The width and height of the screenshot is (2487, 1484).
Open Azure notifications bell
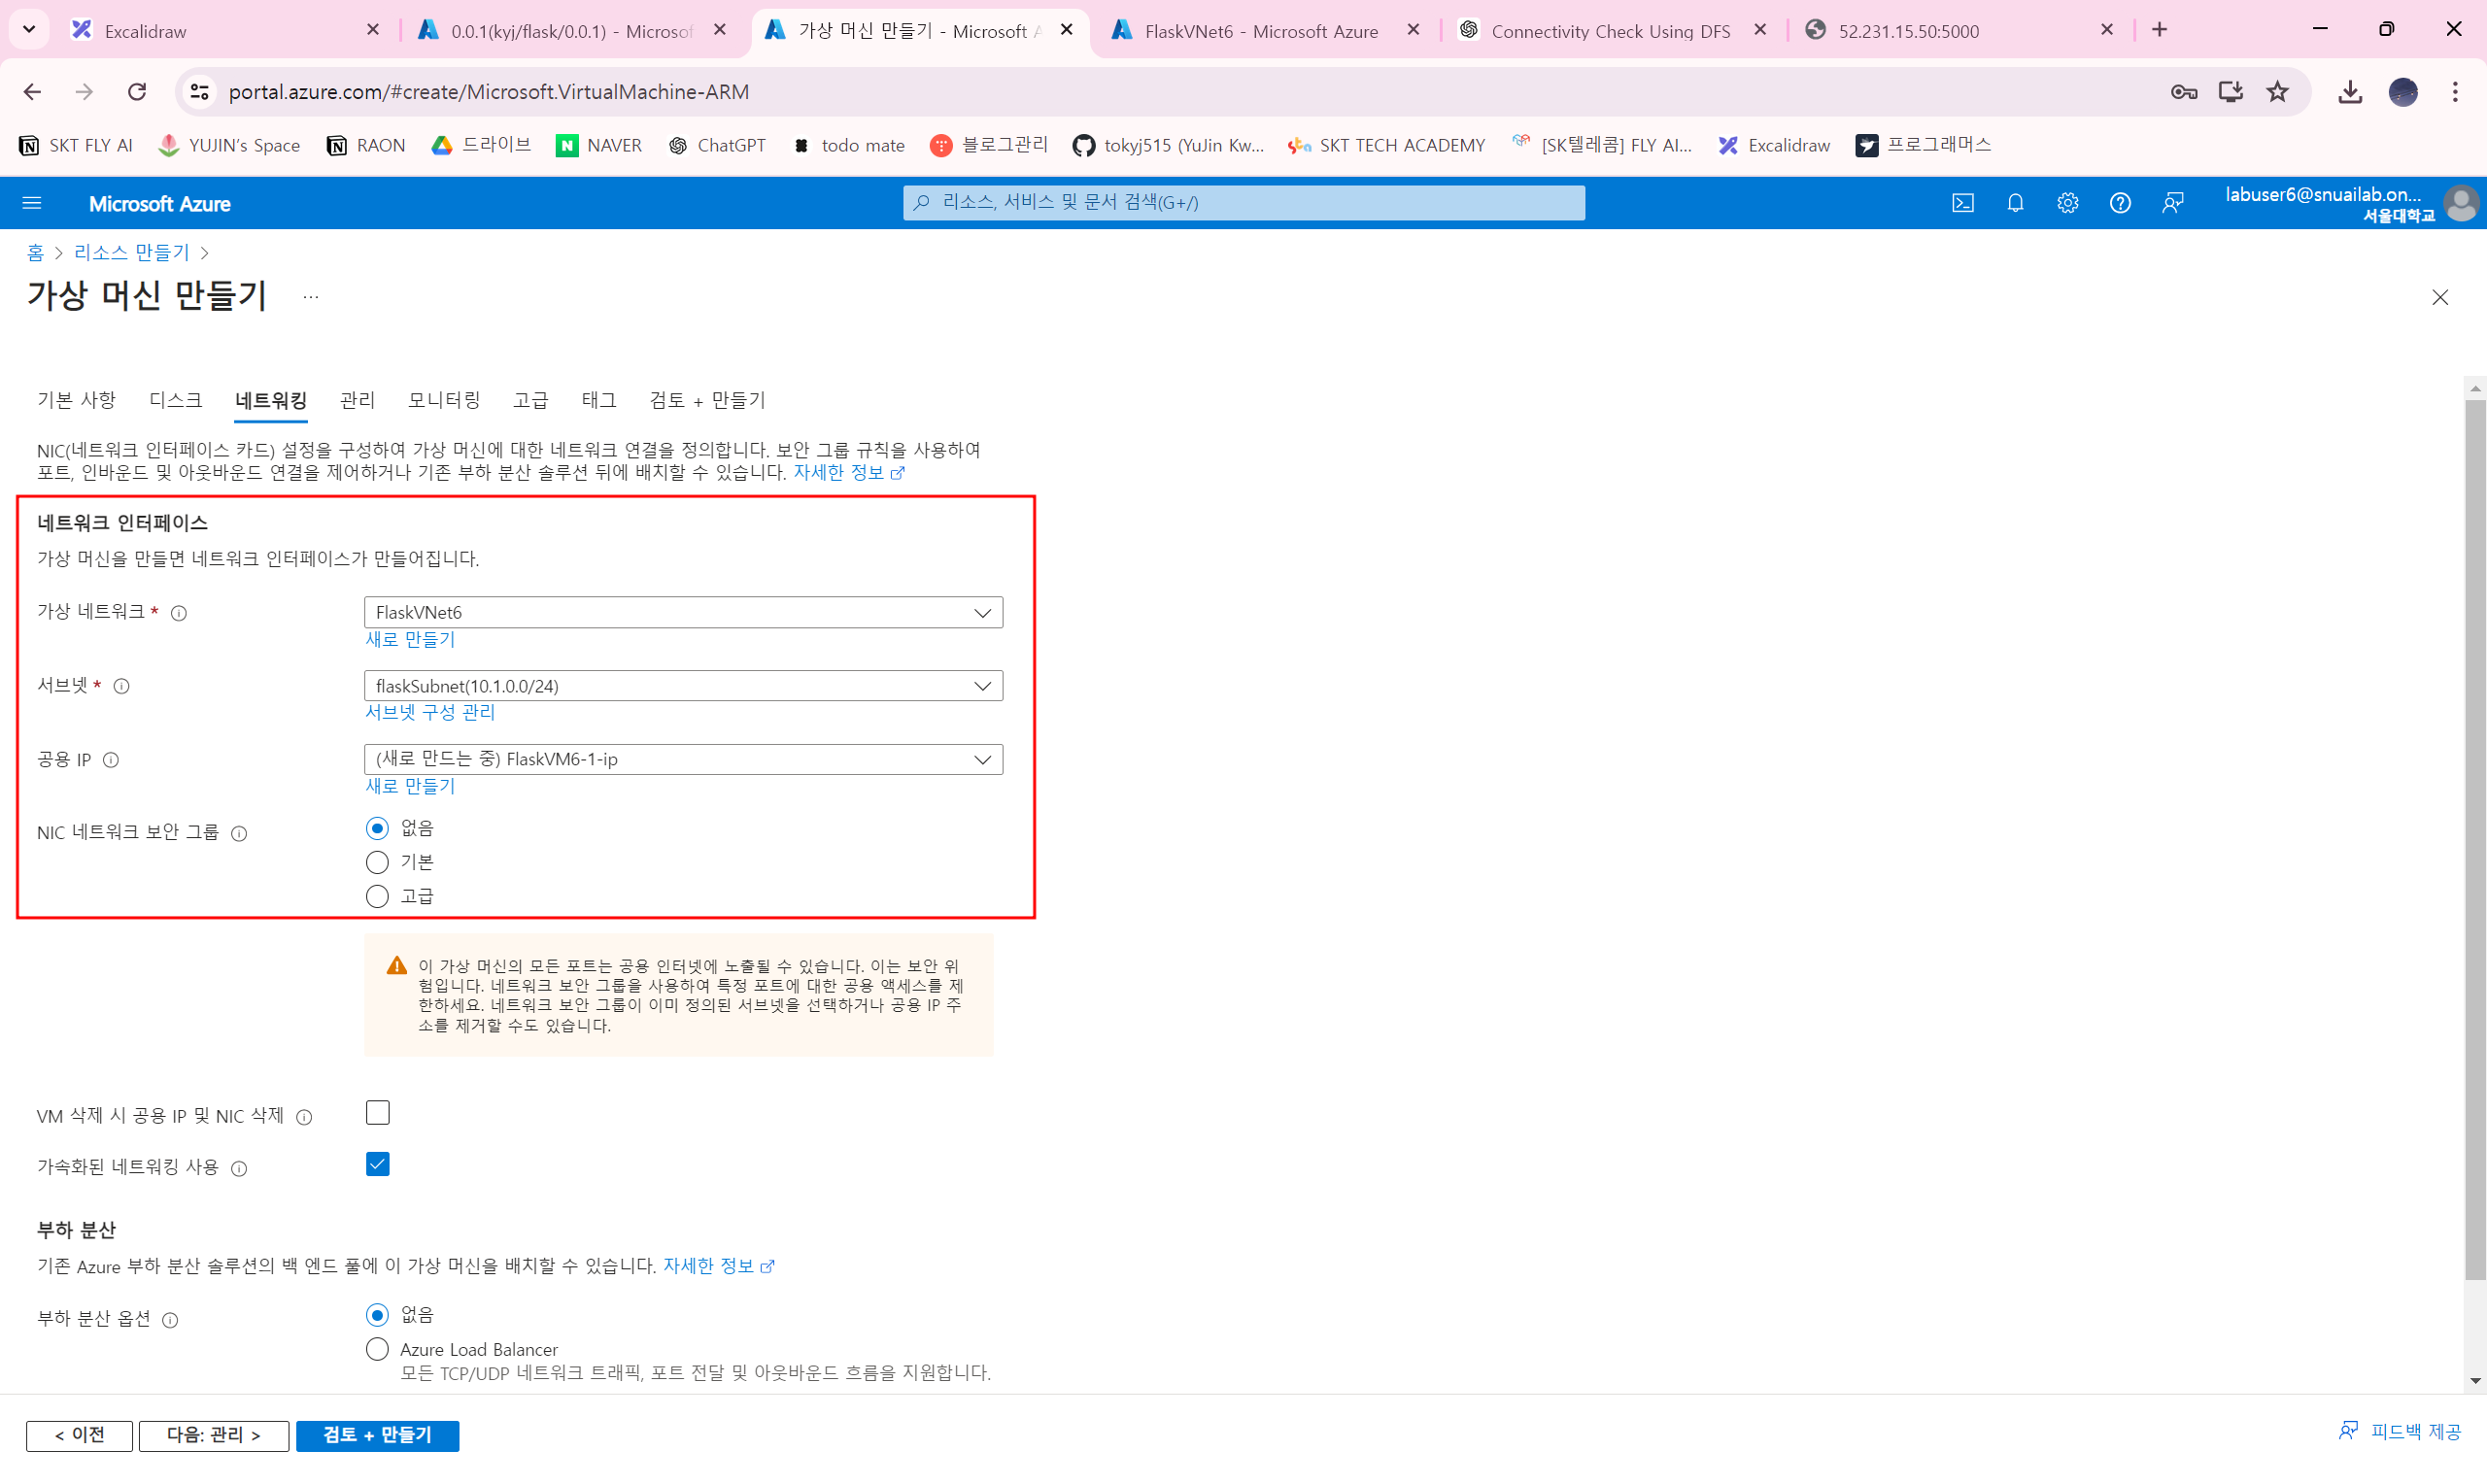point(2015,204)
